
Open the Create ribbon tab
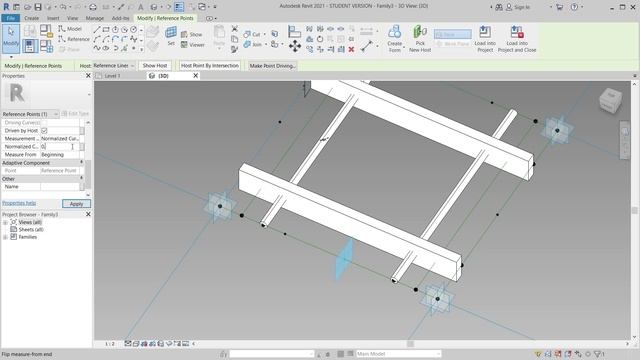[x=31, y=18]
